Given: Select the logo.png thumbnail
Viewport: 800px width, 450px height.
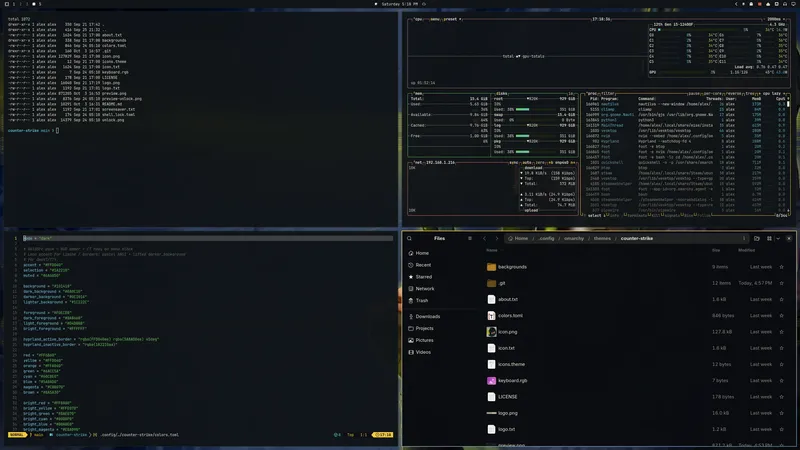Looking at the screenshot, I should point(491,413).
